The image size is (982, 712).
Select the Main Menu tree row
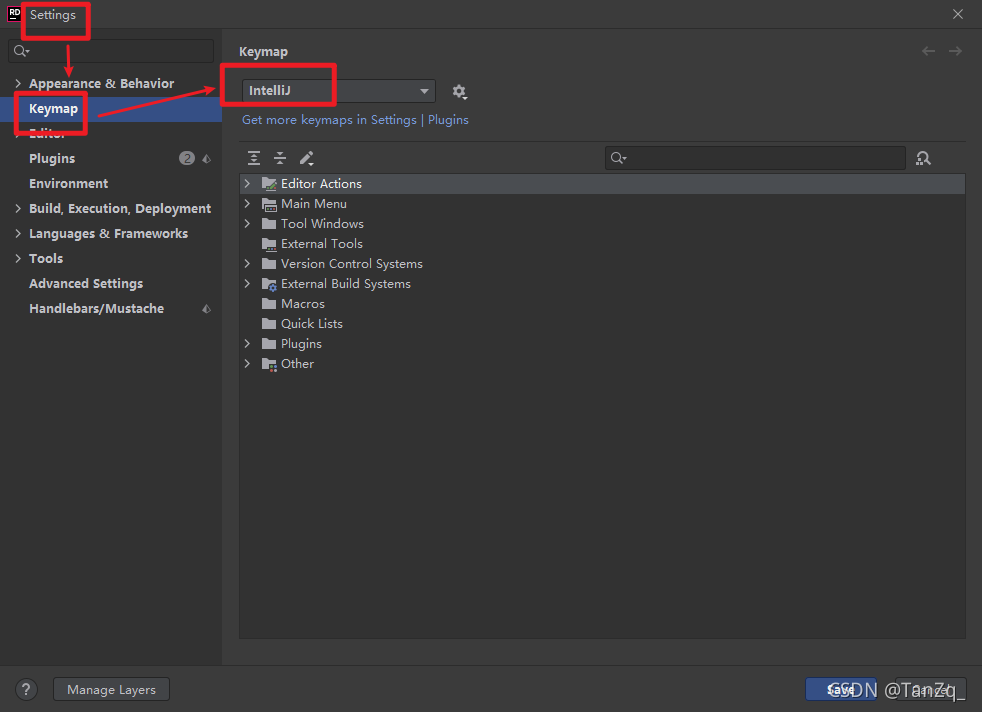pyautogui.click(x=602, y=204)
